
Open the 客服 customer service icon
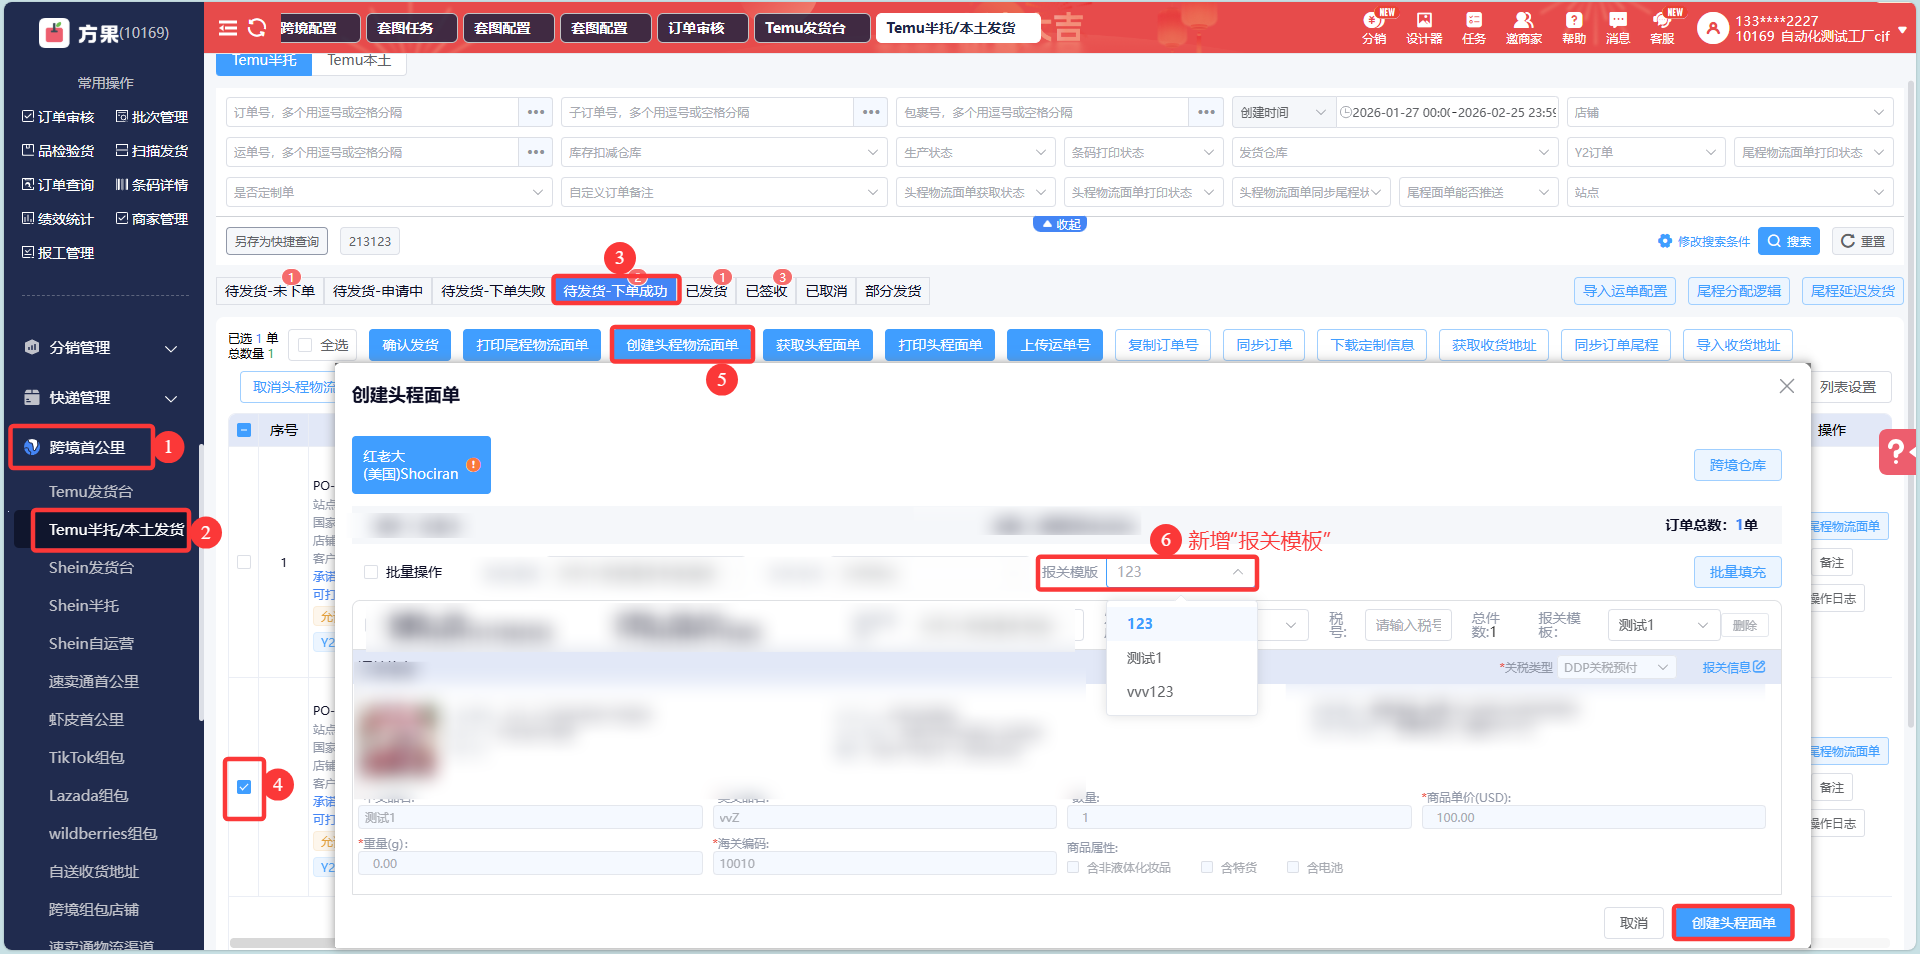1663,27
